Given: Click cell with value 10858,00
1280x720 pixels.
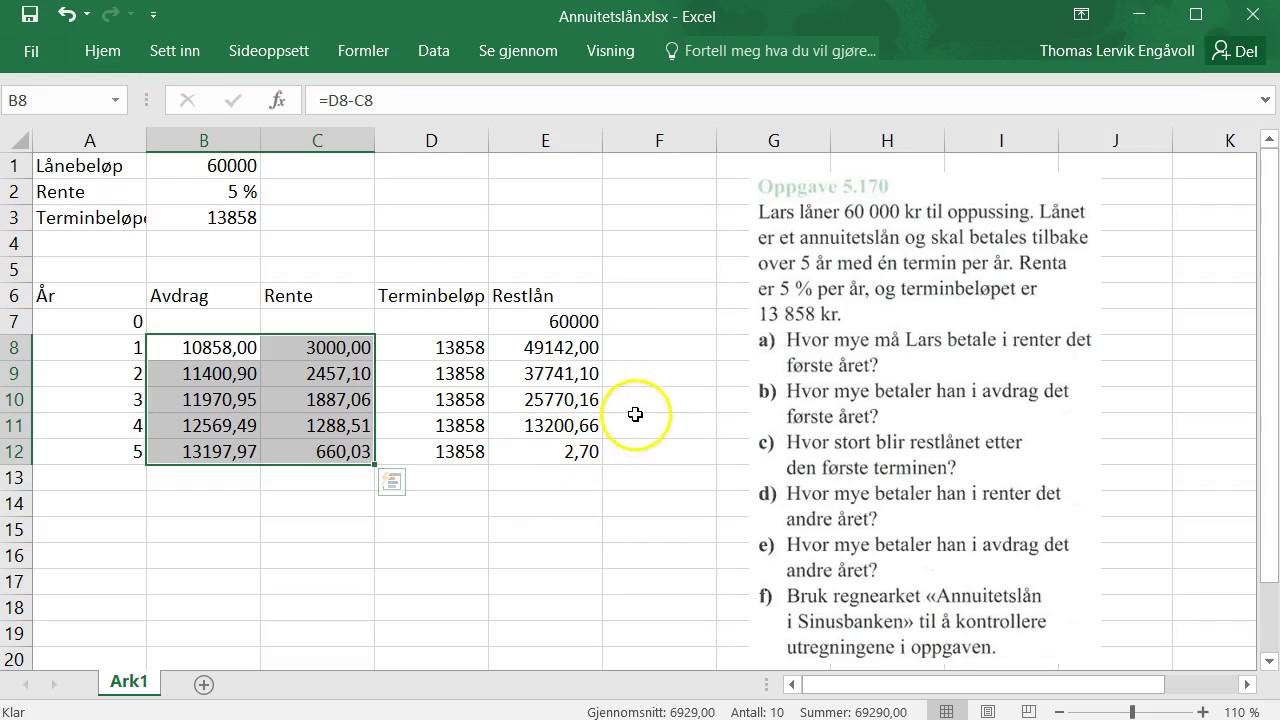Looking at the screenshot, I should tap(203, 348).
